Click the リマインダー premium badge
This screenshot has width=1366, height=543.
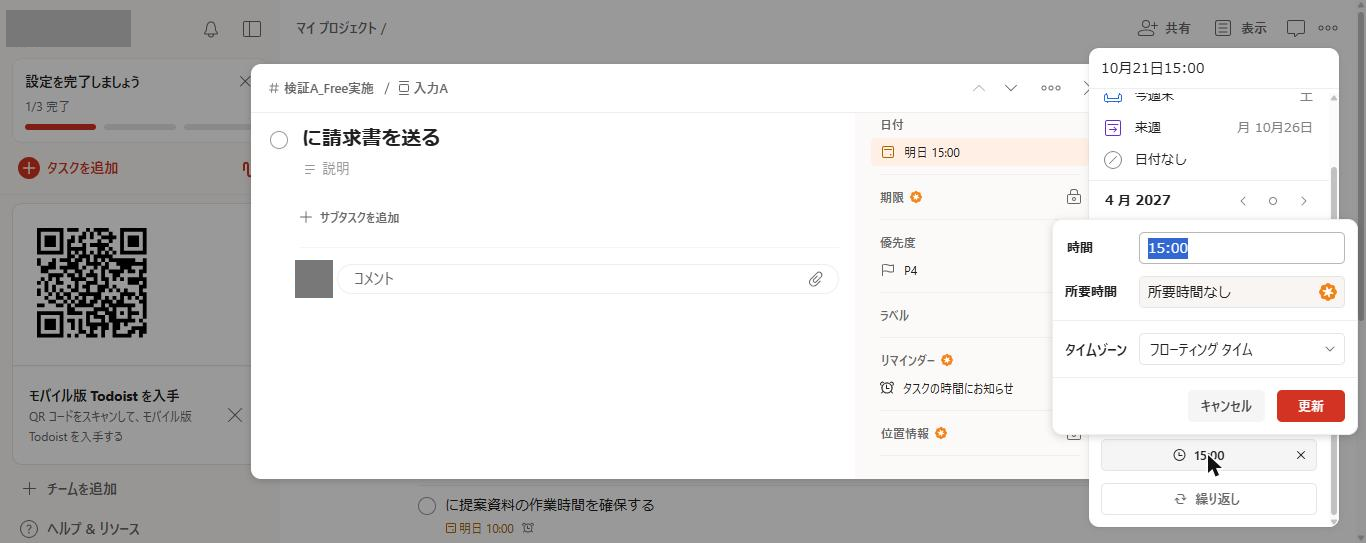(947, 360)
